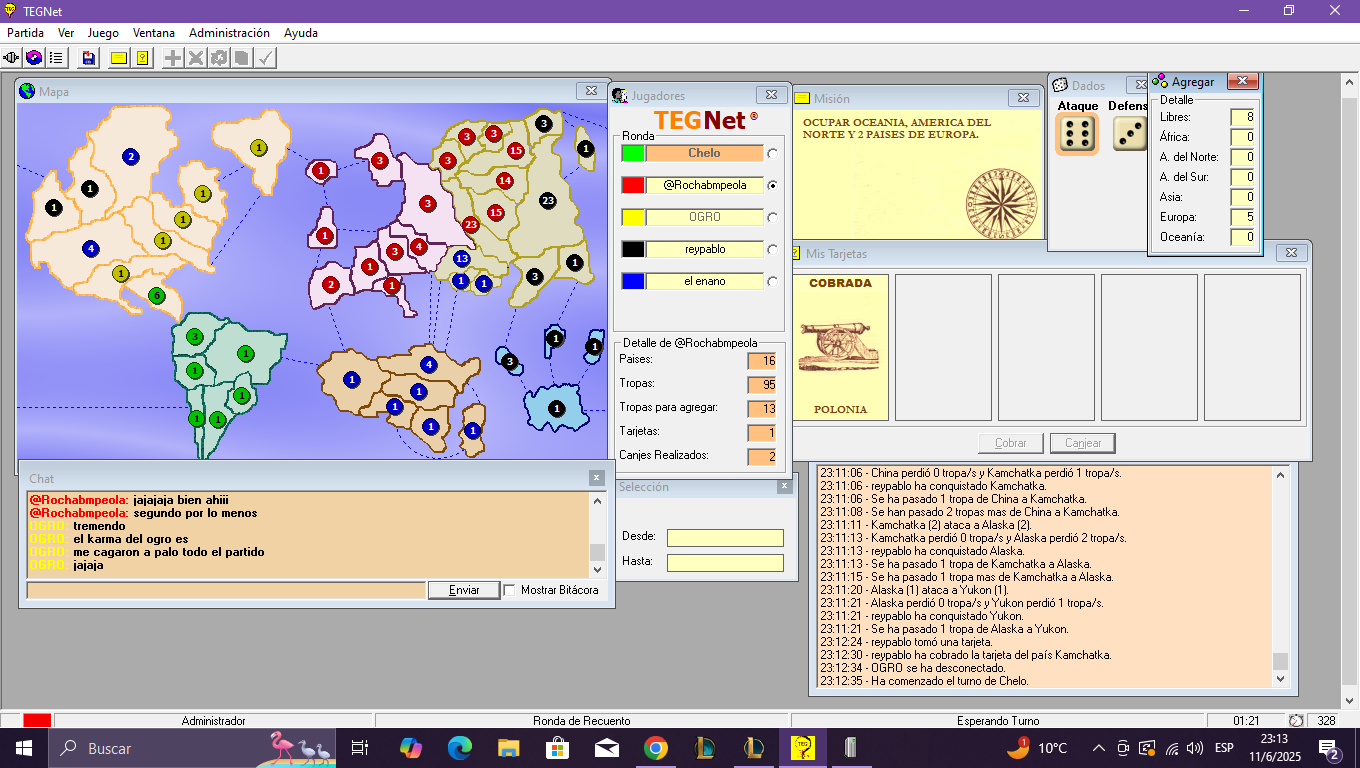Click the Dados dice title icon
Viewport: 1360px width, 768px height.
1060,86
